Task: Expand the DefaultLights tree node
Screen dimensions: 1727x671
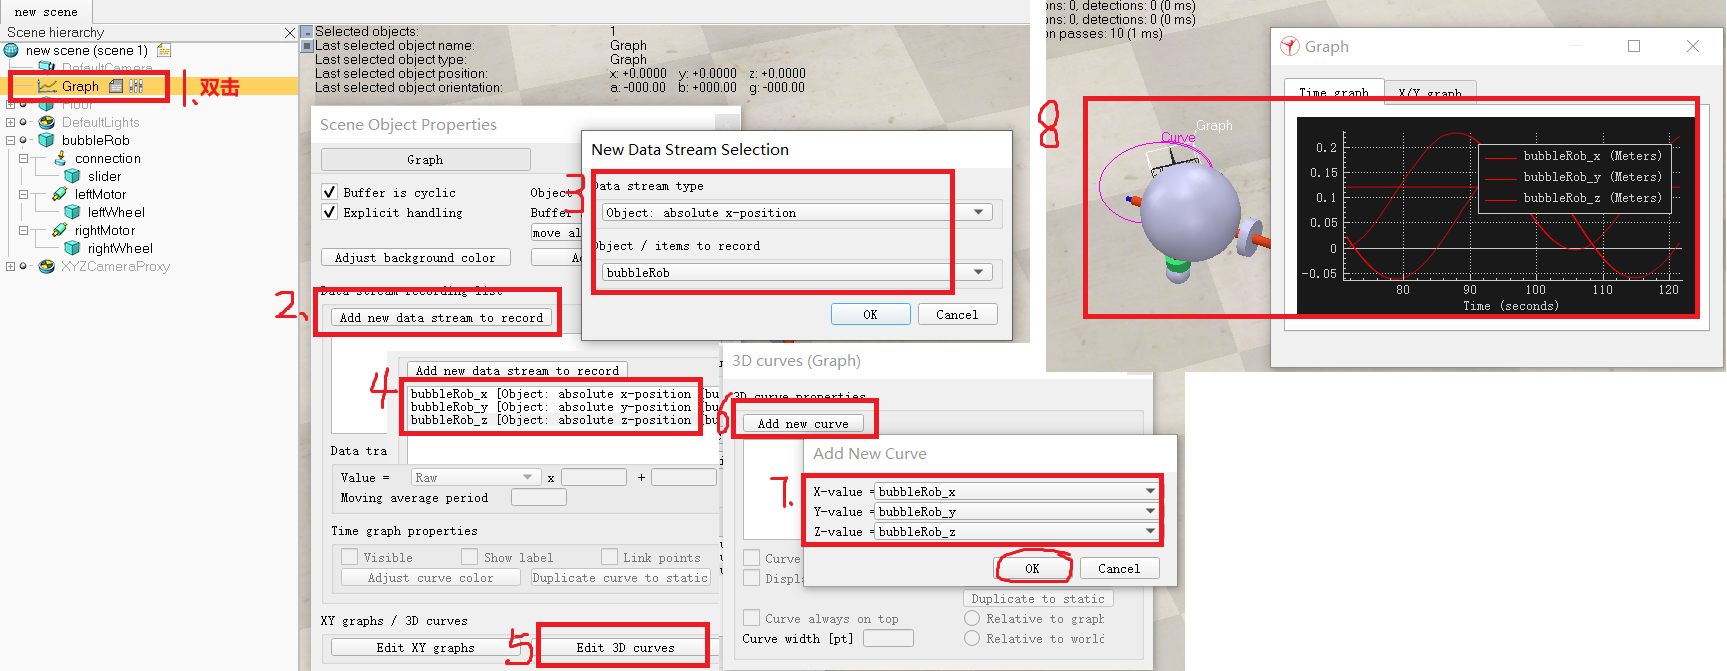Action: click(10, 122)
